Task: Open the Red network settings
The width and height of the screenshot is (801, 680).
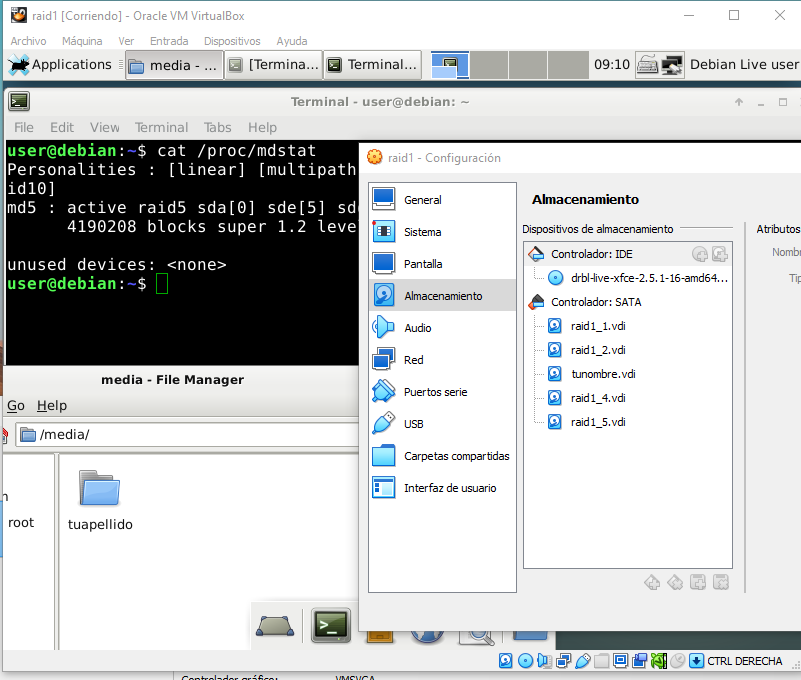Action: point(442,360)
